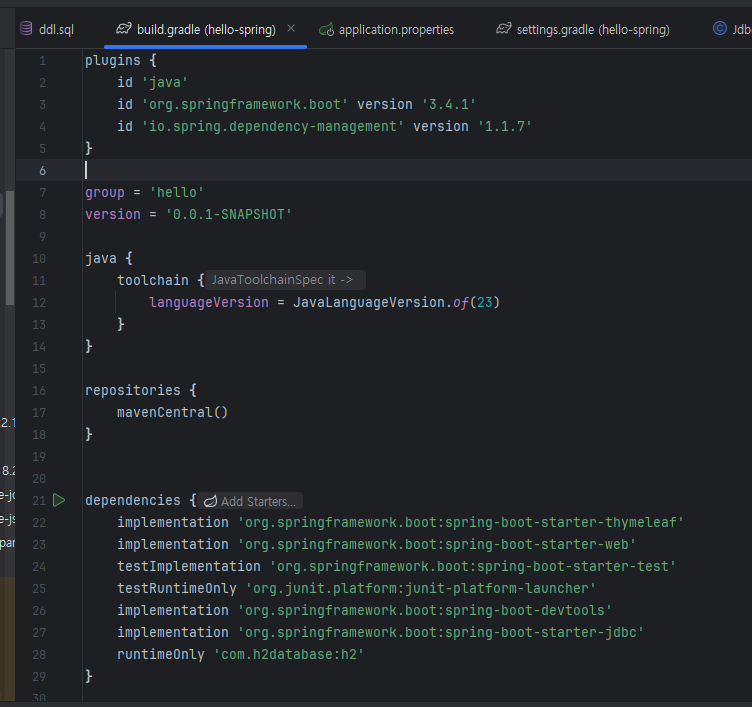752x707 pixels.
Task: Click the '3.4.1' version string
Action: (448, 105)
